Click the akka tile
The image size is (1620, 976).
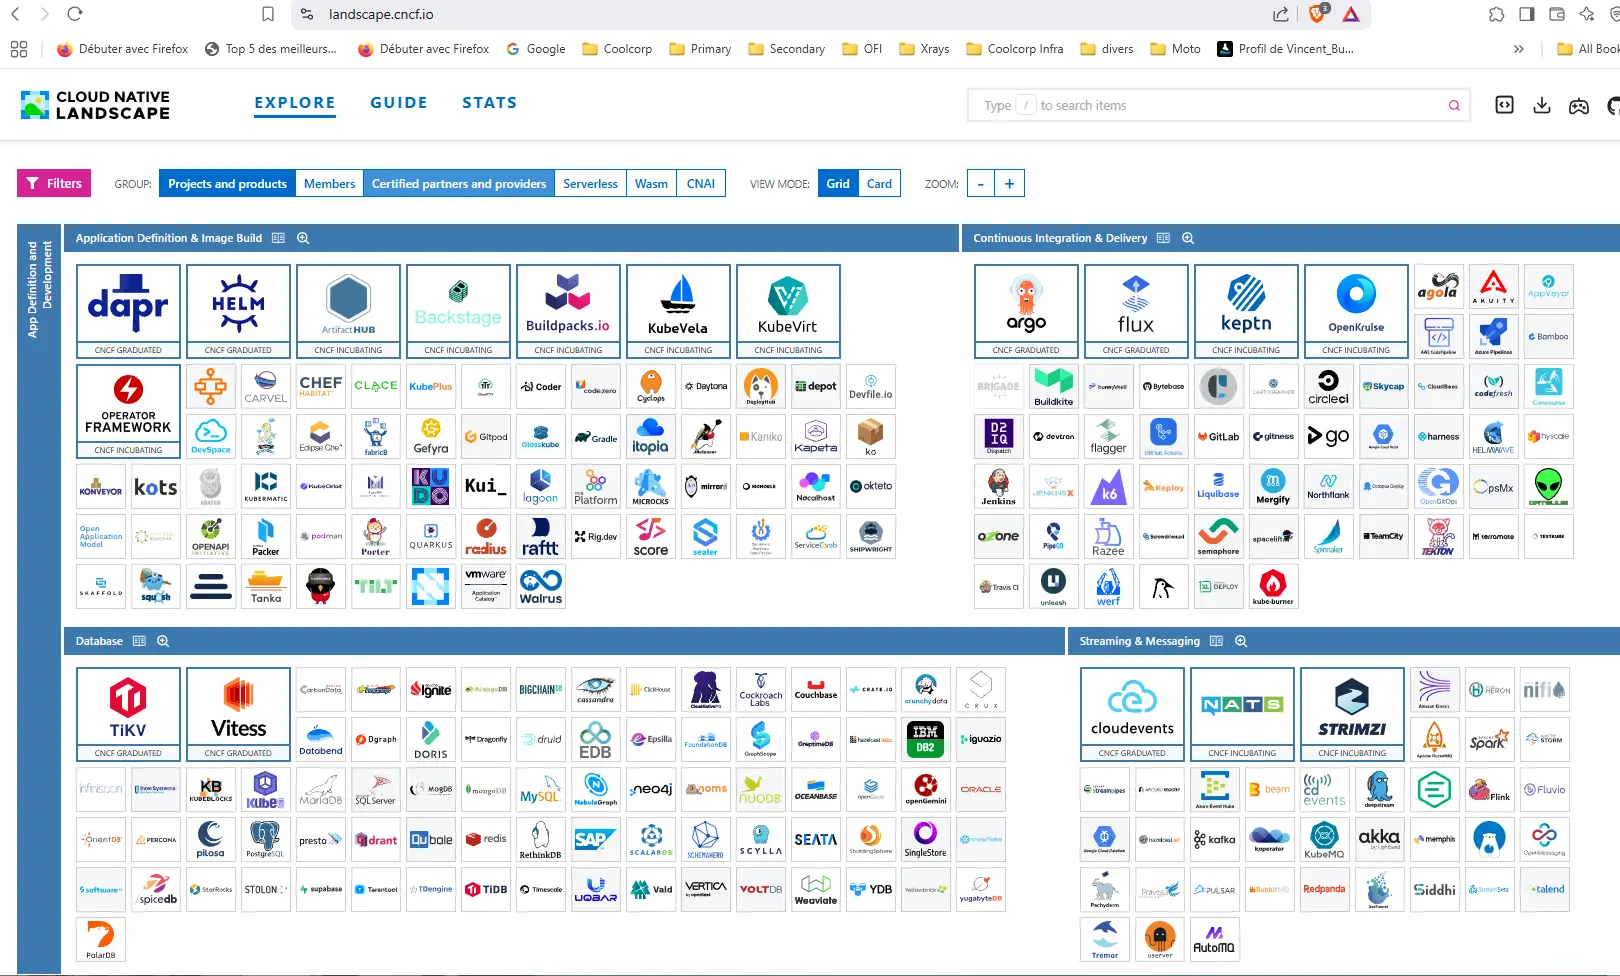click(x=1379, y=840)
